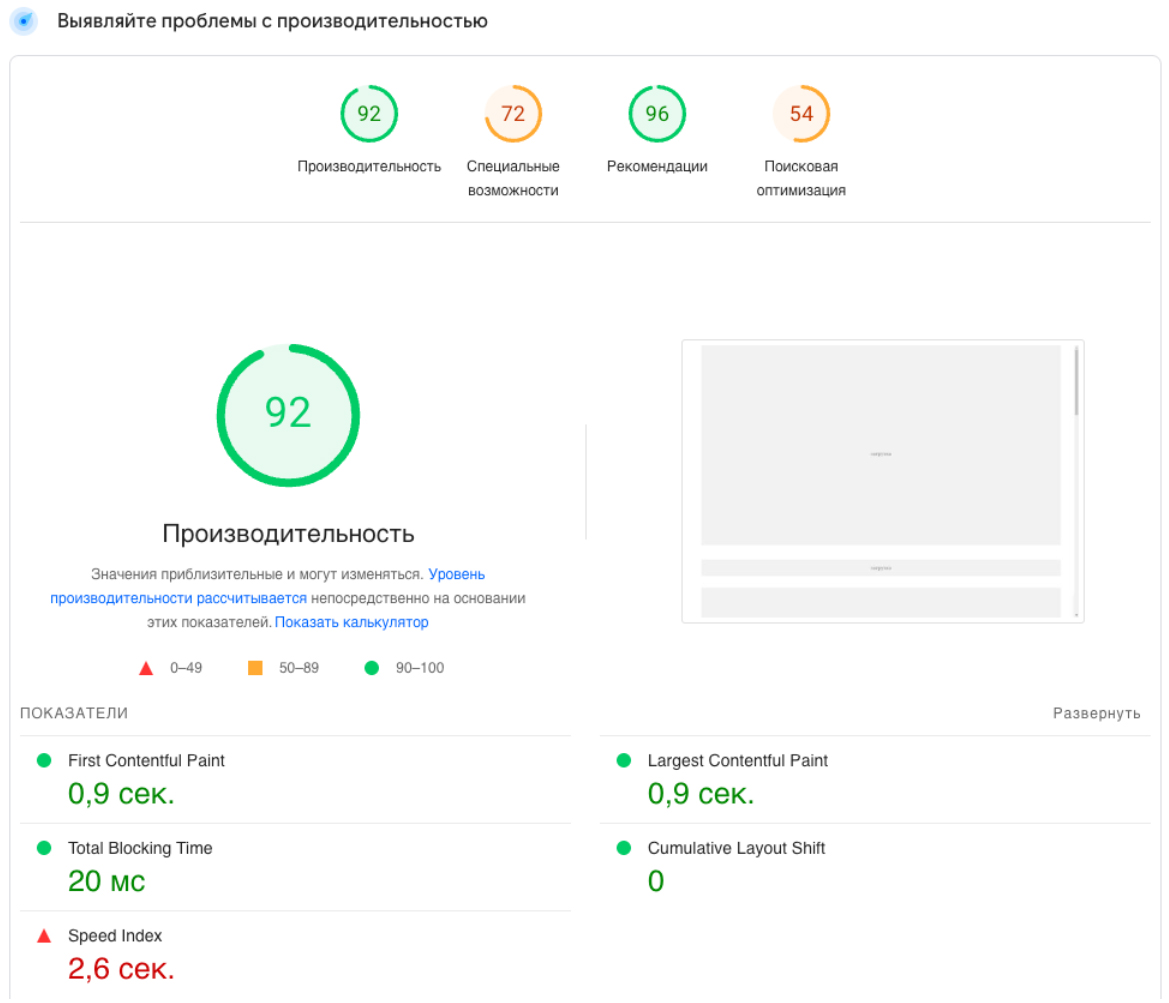Image resolution: width=1169 pixels, height=1003 pixels.
Task: Click the blue performance diagnostics icon in header
Action: pyautogui.click(x=23, y=21)
